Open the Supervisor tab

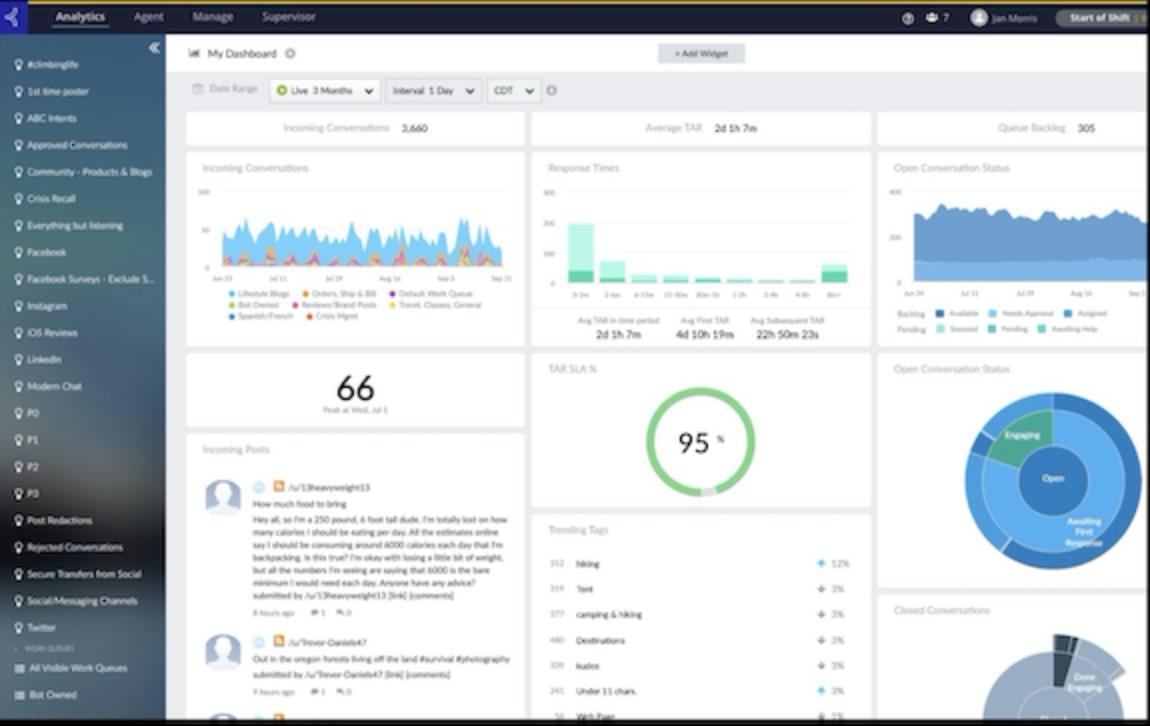point(289,17)
